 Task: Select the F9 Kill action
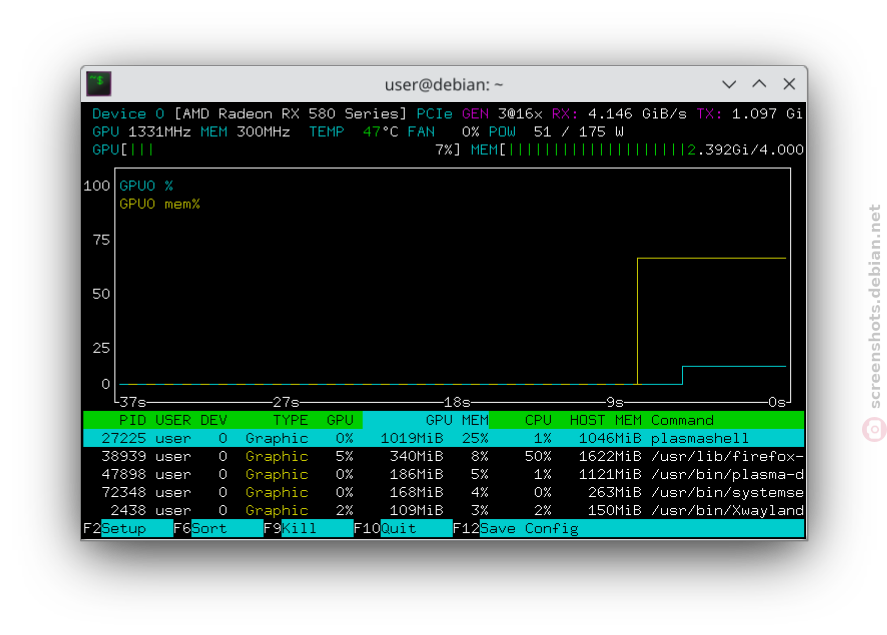pos(308,529)
